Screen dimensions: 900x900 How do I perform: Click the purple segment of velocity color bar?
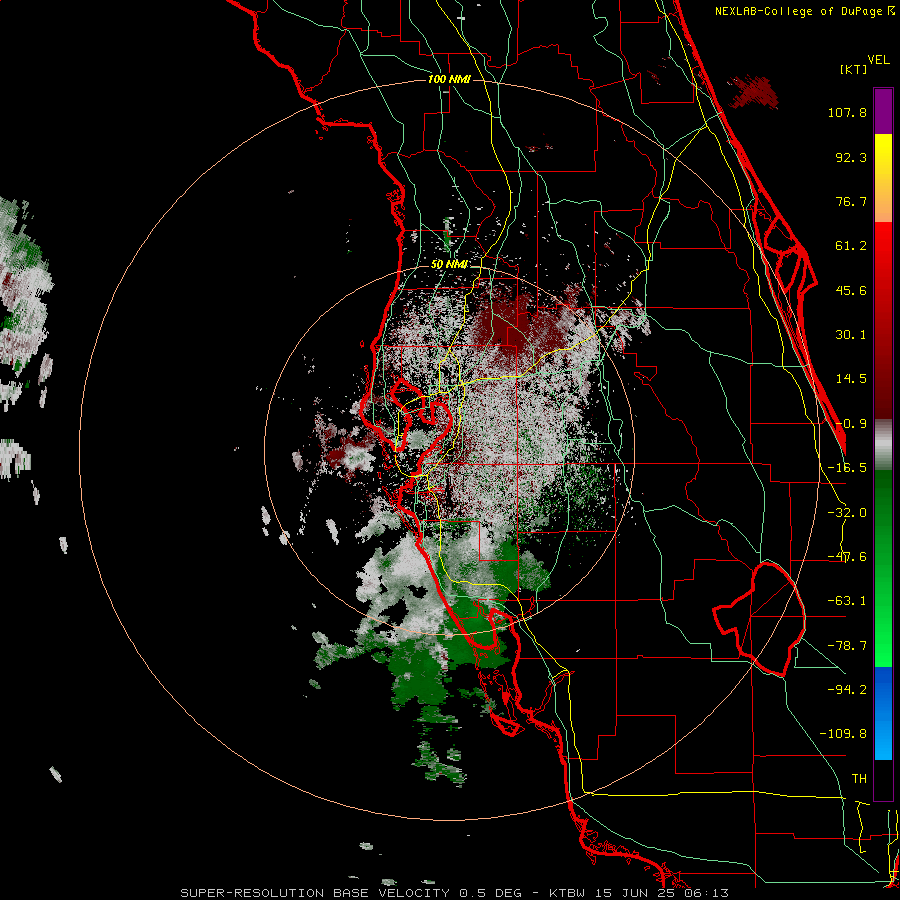point(883,111)
